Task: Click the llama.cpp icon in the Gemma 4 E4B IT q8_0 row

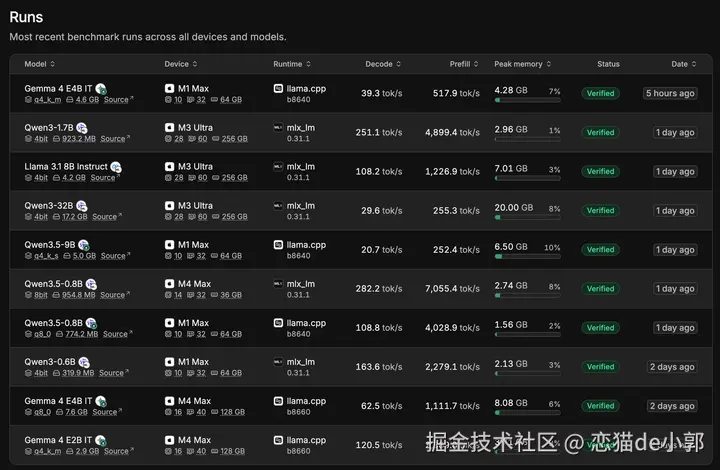Action: point(278,401)
